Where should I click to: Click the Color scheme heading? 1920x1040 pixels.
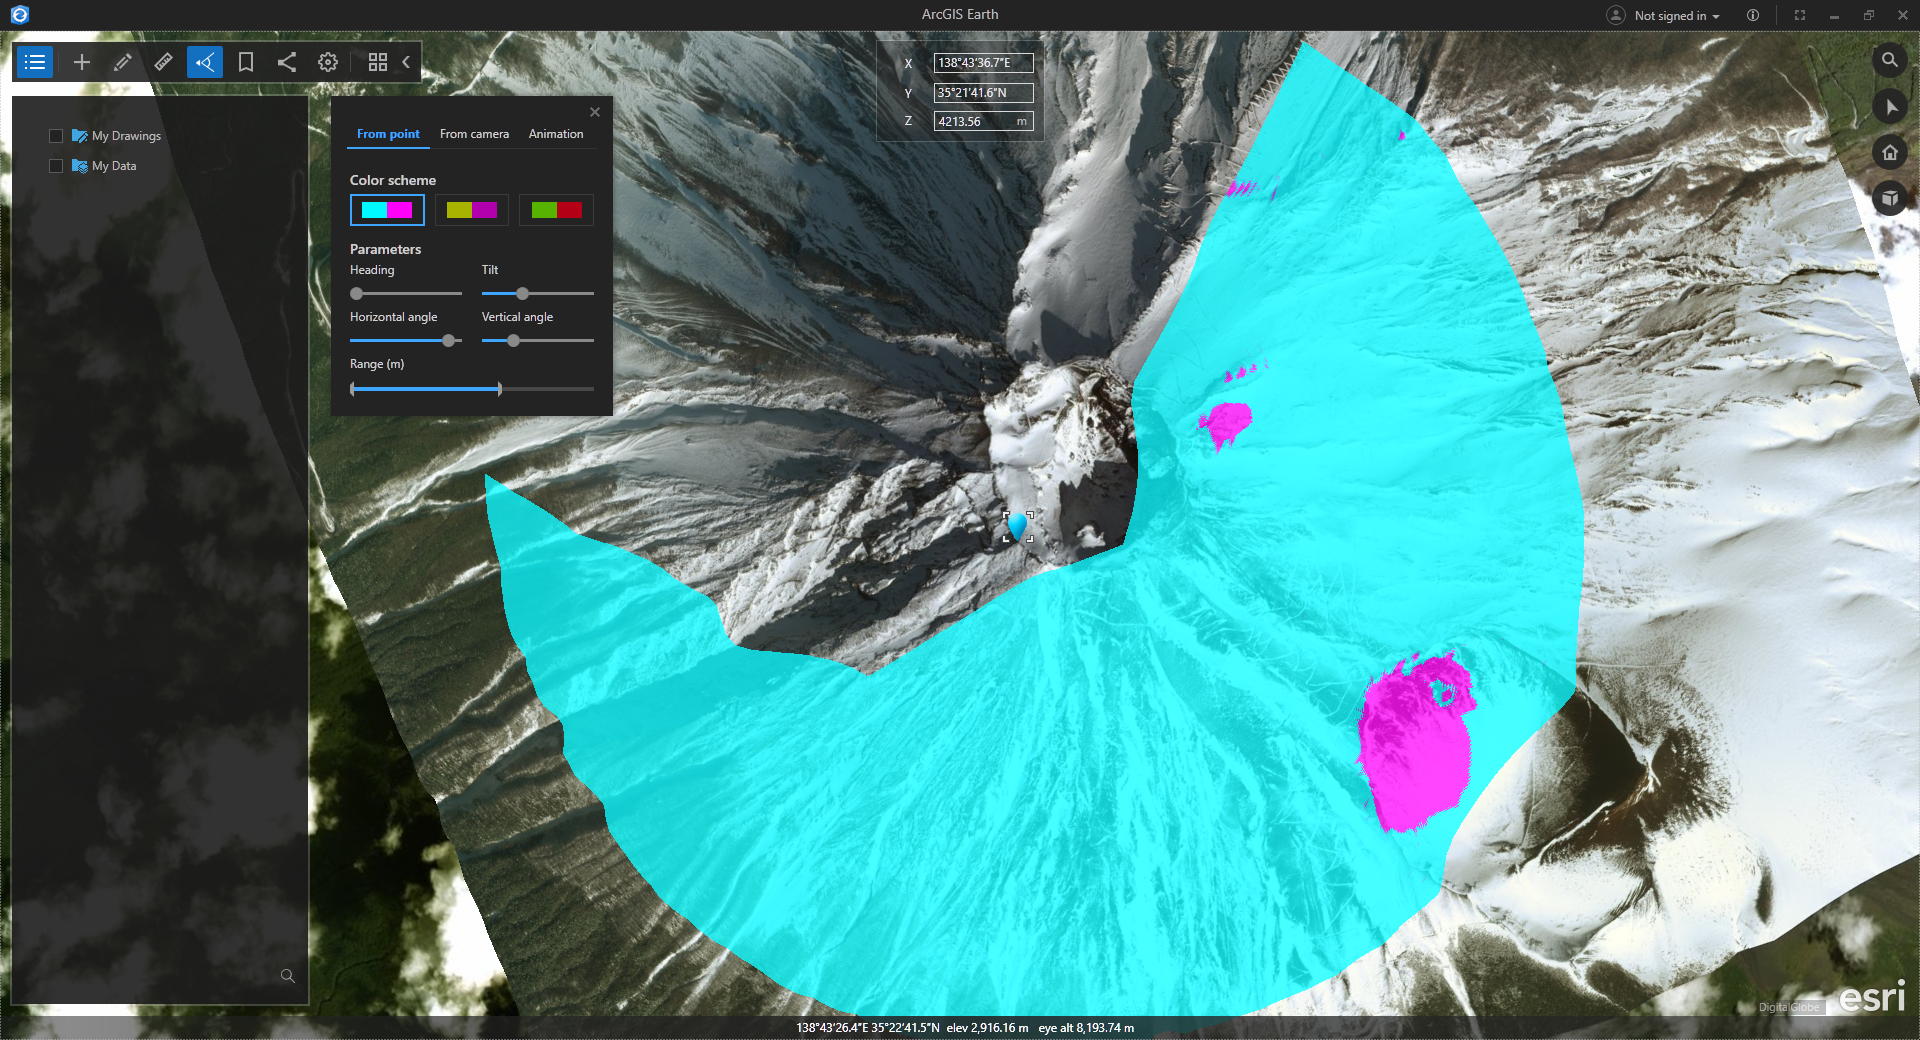(x=393, y=180)
